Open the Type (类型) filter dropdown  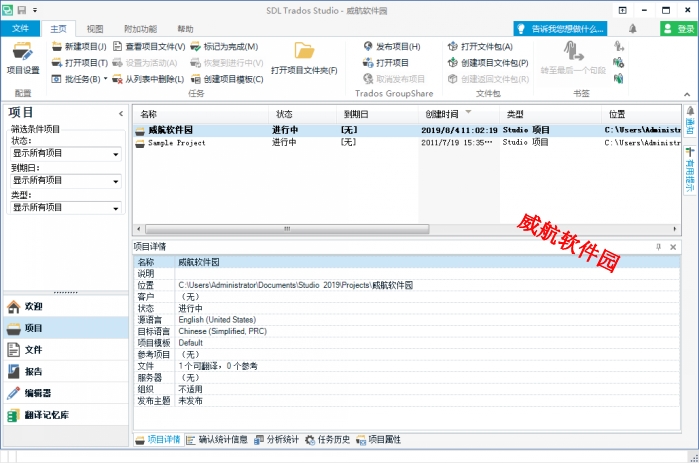[x=66, y=208]
